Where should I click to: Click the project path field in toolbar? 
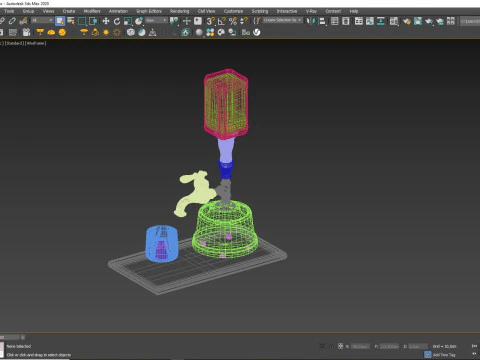click(470, 21)
